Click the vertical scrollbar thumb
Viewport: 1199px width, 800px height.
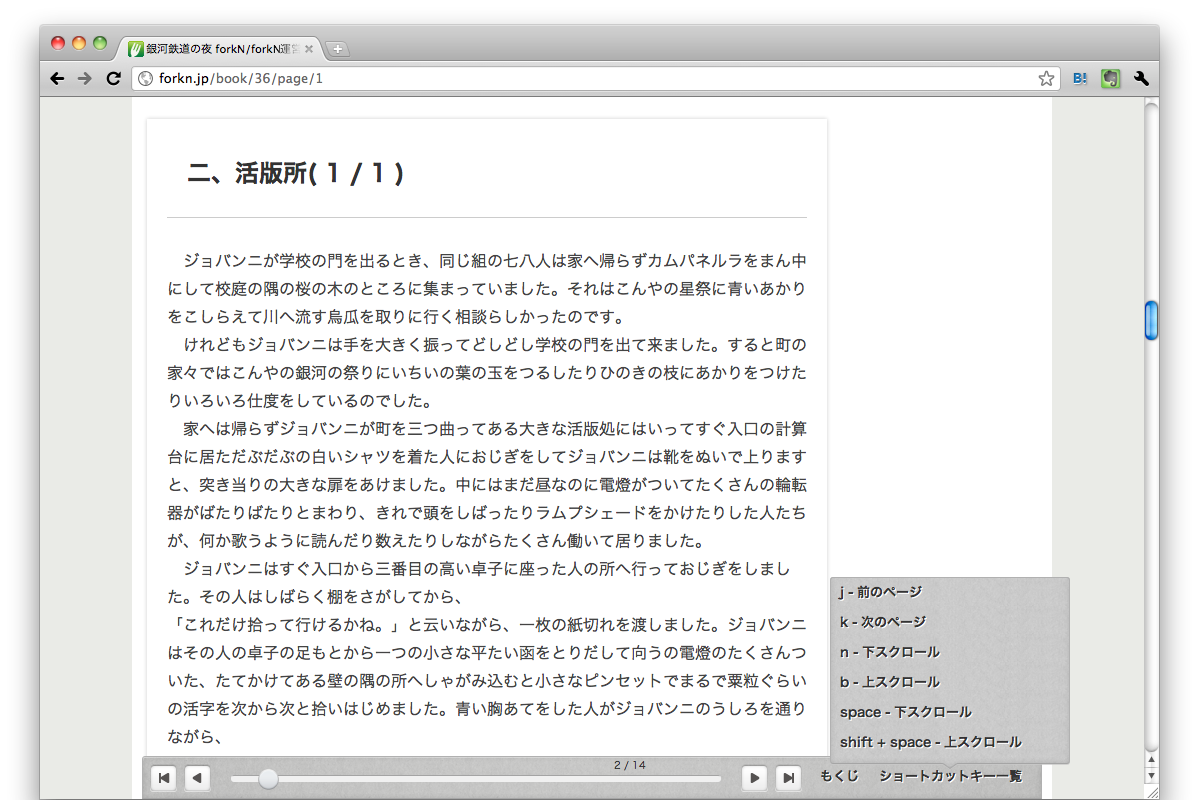click(1151, 320)
